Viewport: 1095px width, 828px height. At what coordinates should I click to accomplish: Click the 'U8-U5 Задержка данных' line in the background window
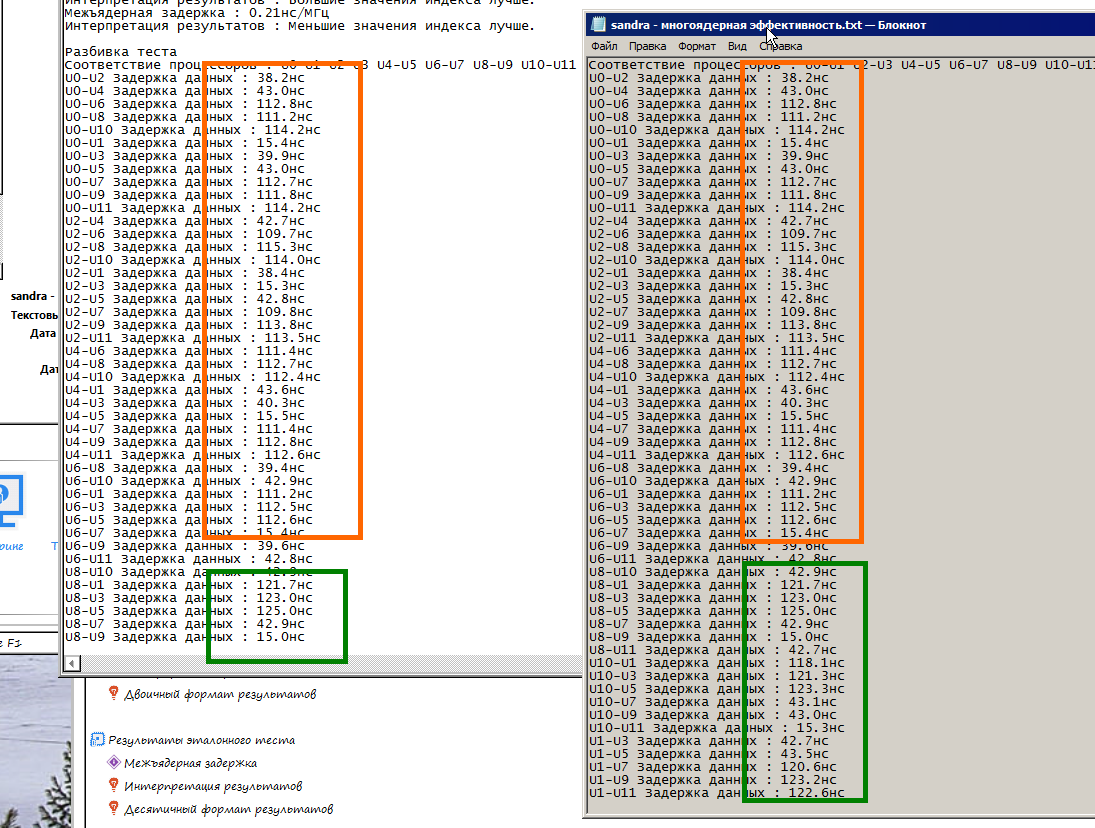pyautogui.click(x=189, y=611)
